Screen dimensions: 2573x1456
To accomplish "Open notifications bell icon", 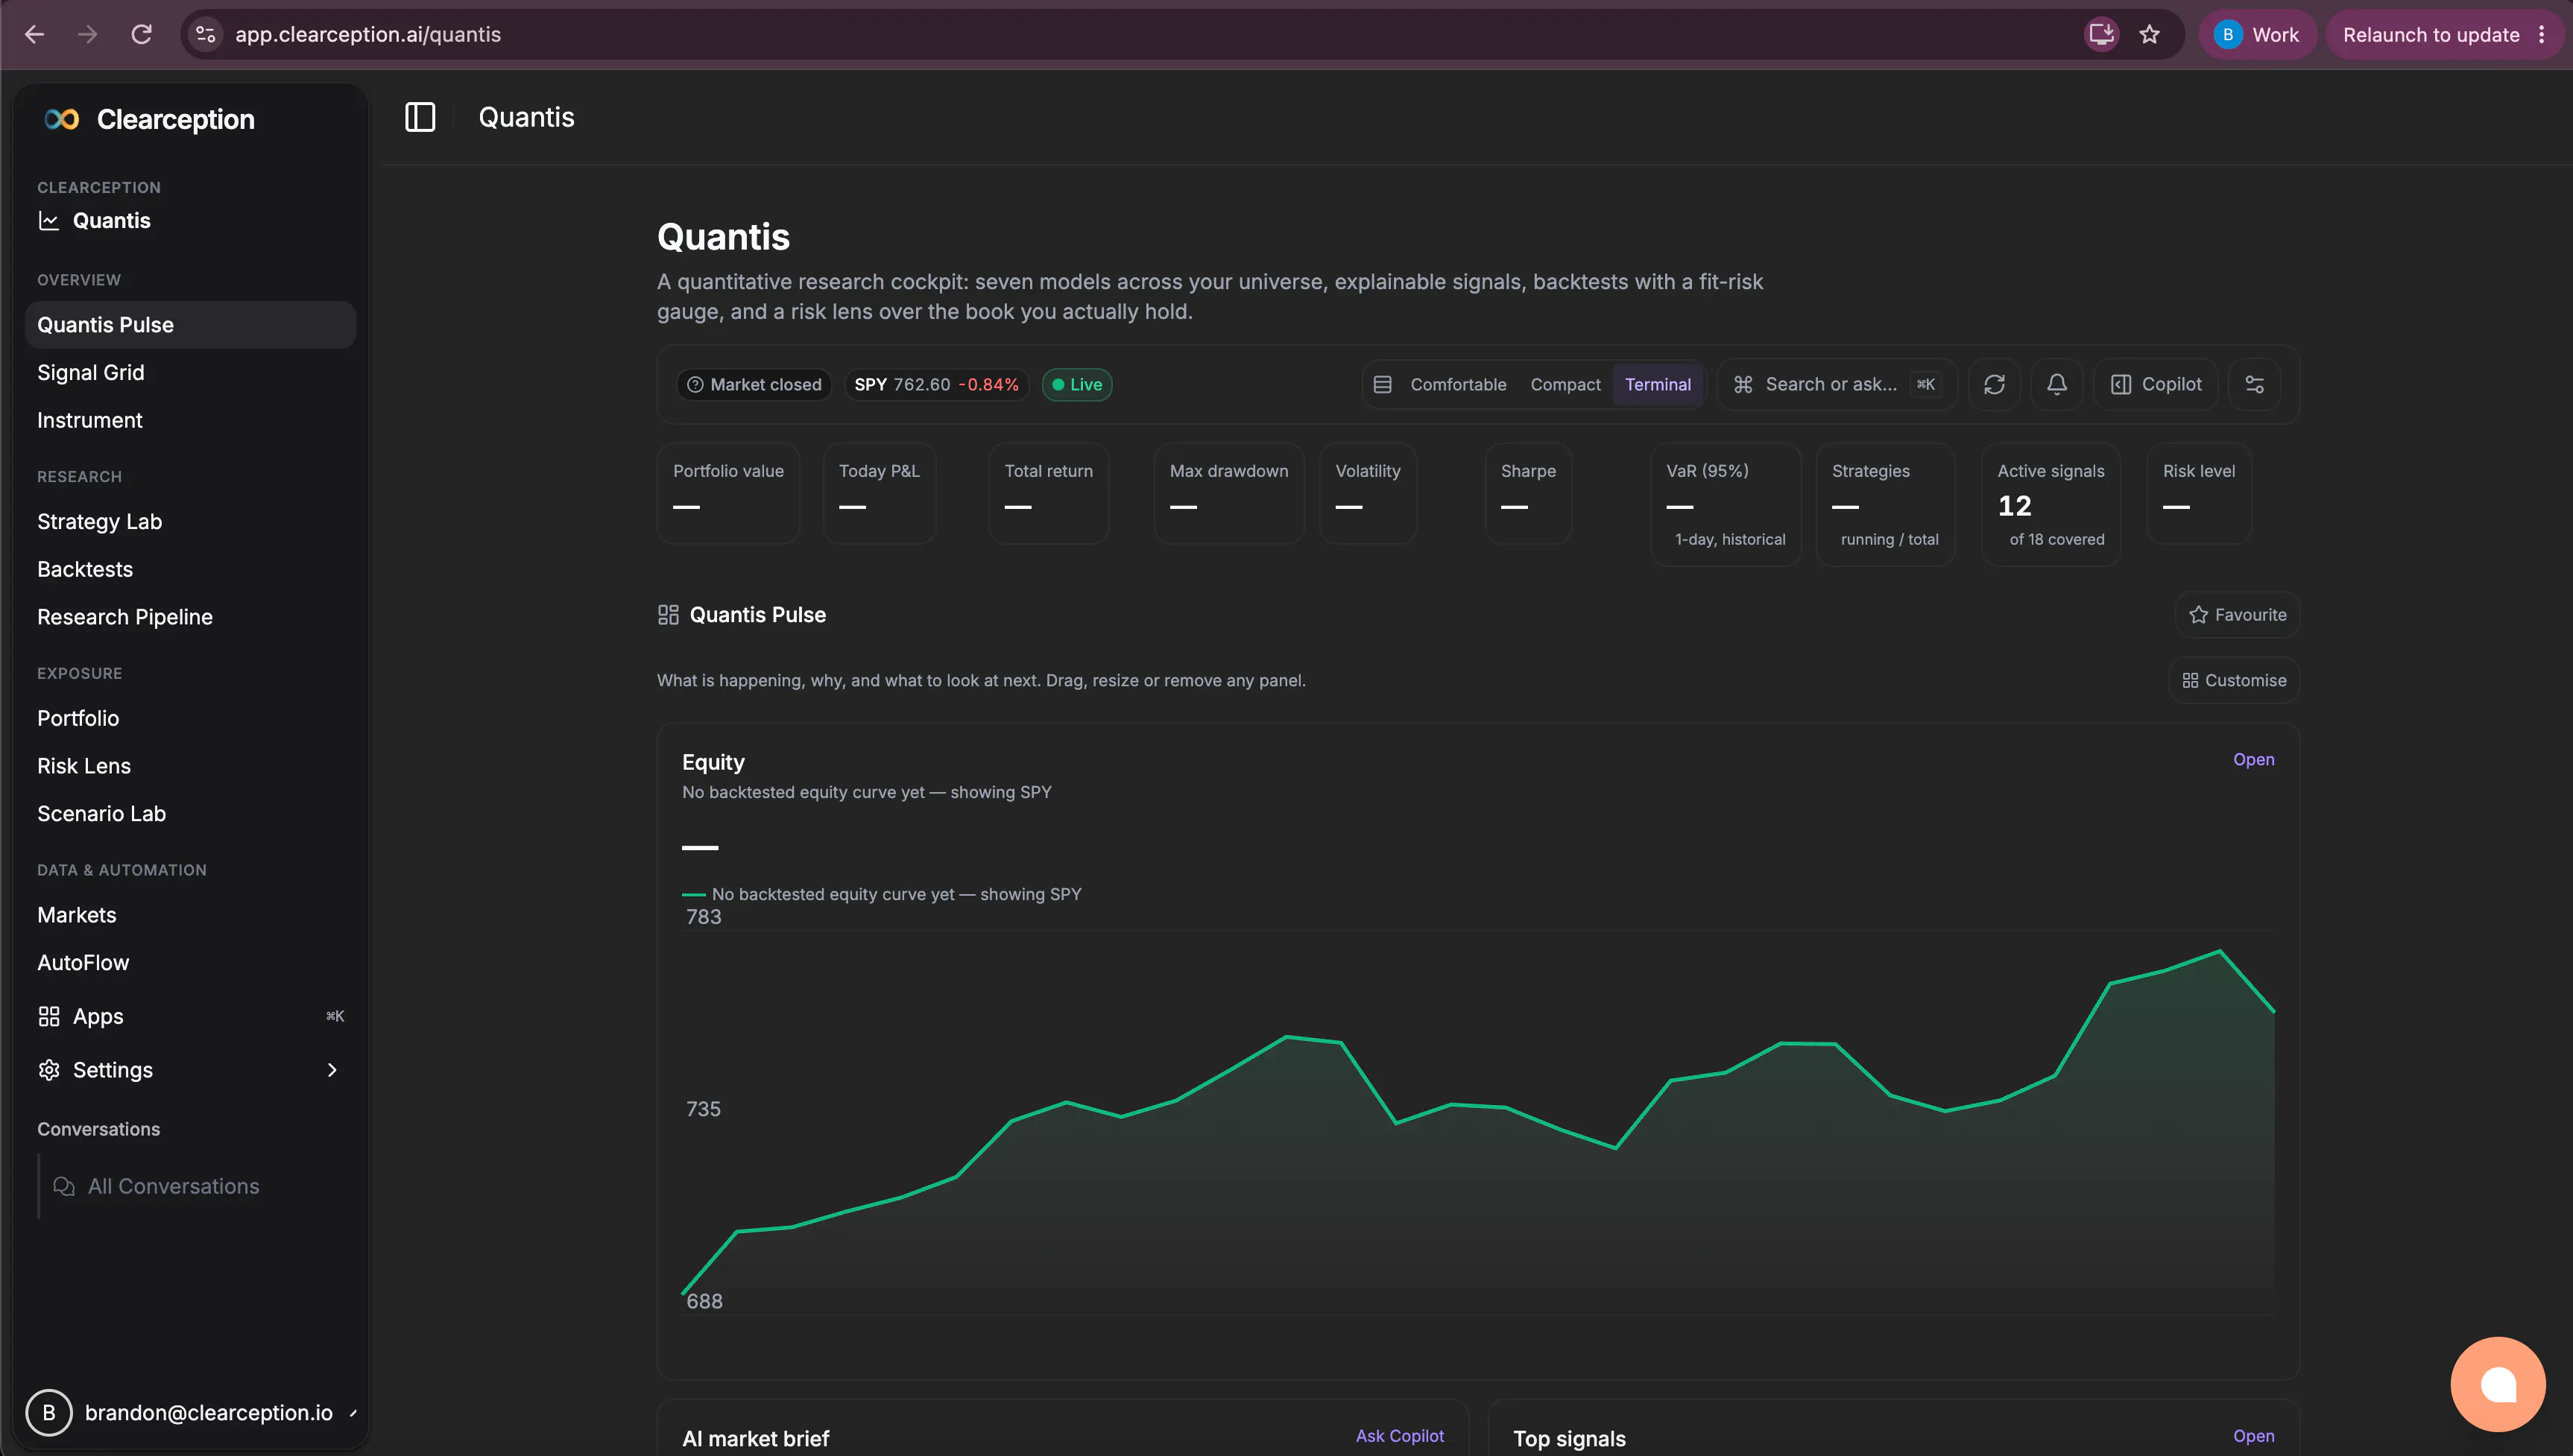I will coord(2056,384).
